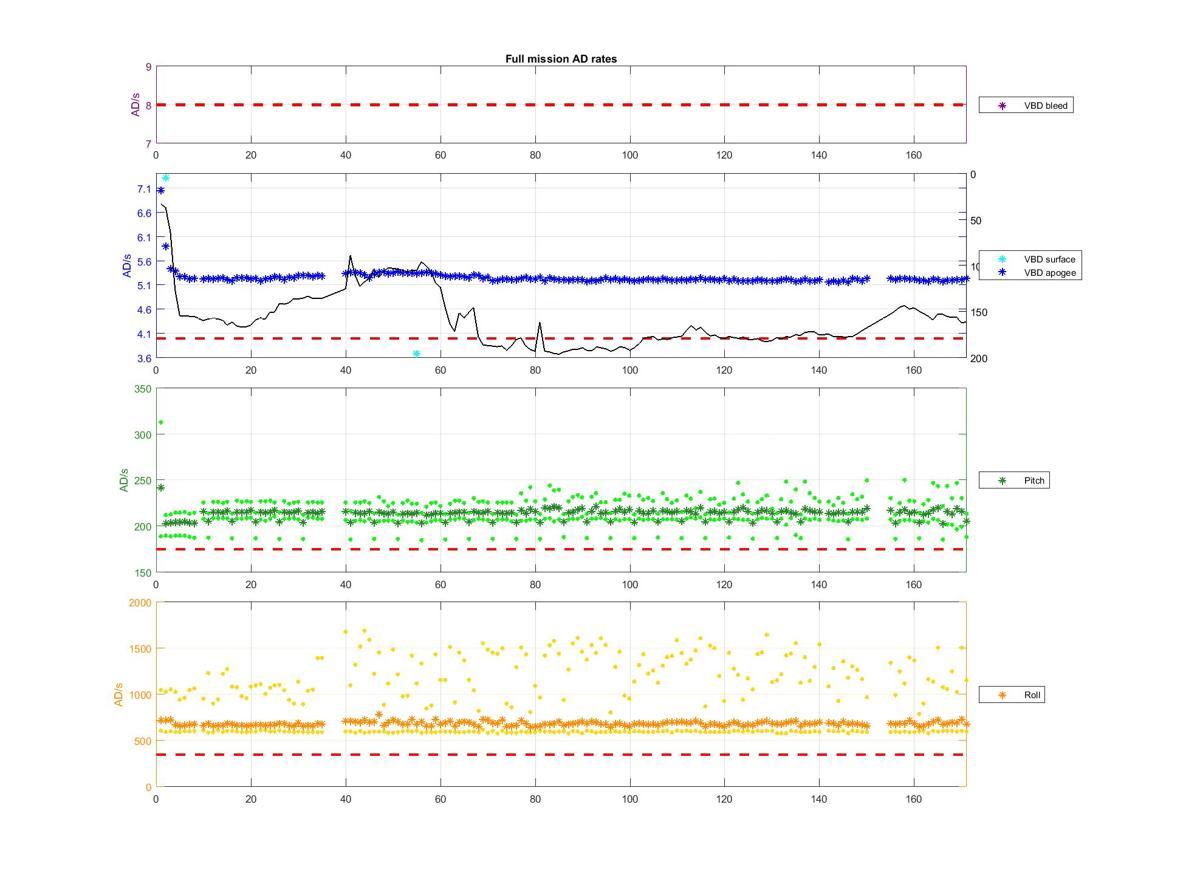Click y-axis tick 2000 in Roll plot
The width and height of the screenshot is (1200, 885).
coord(140,603)
